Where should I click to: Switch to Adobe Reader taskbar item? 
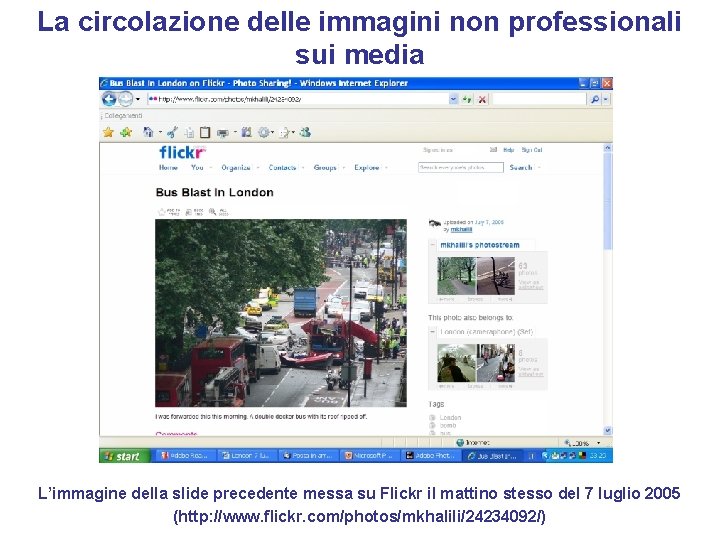184,456
